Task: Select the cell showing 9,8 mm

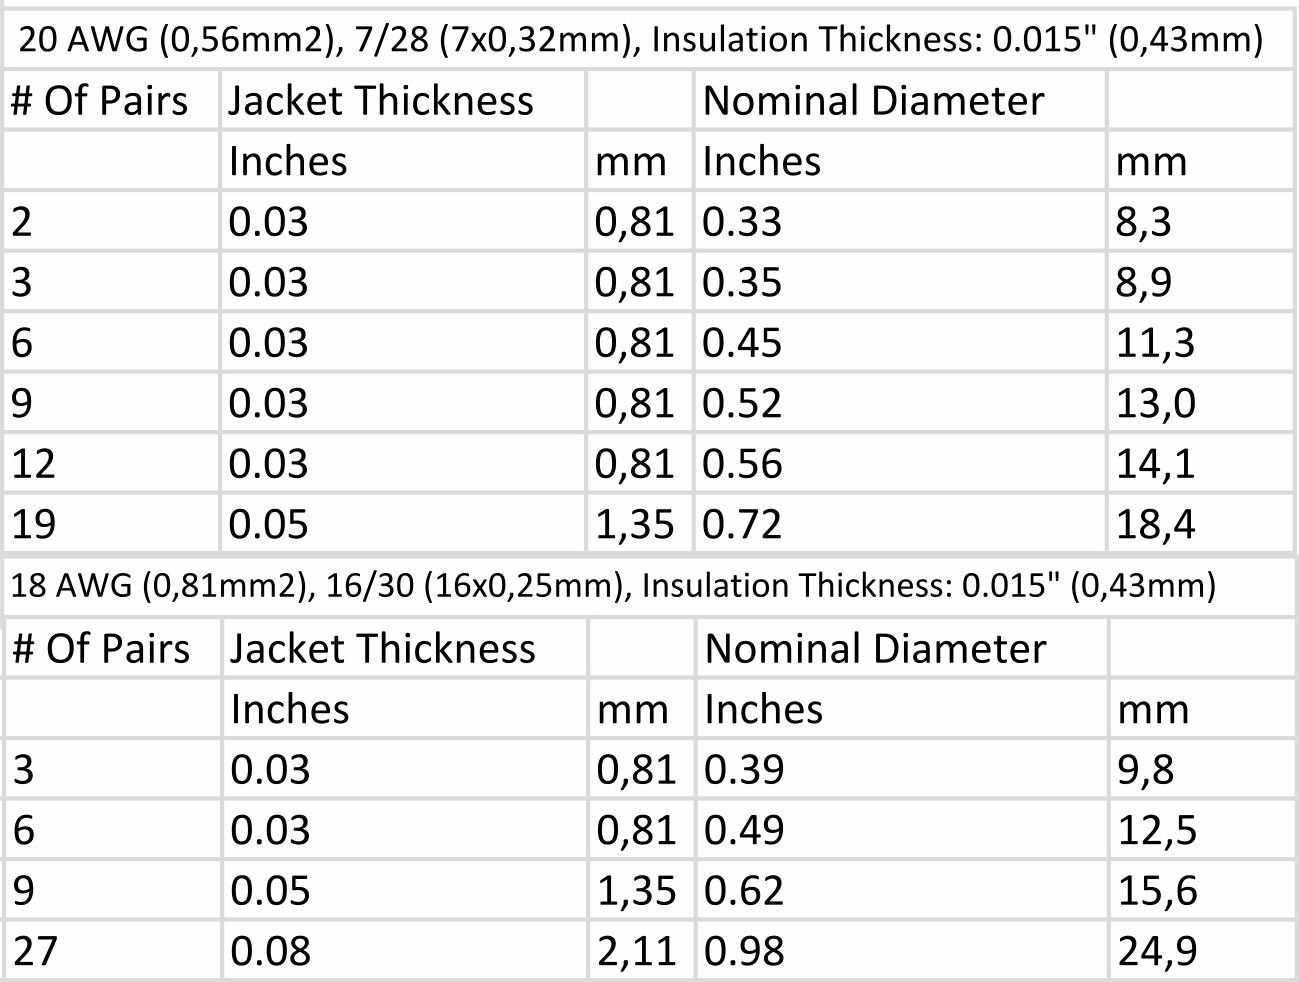Action: click(1202, 769)
